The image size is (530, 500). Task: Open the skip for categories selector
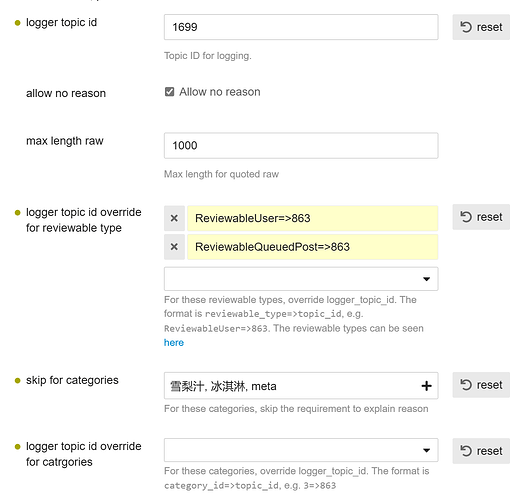[x=301, y=386]
